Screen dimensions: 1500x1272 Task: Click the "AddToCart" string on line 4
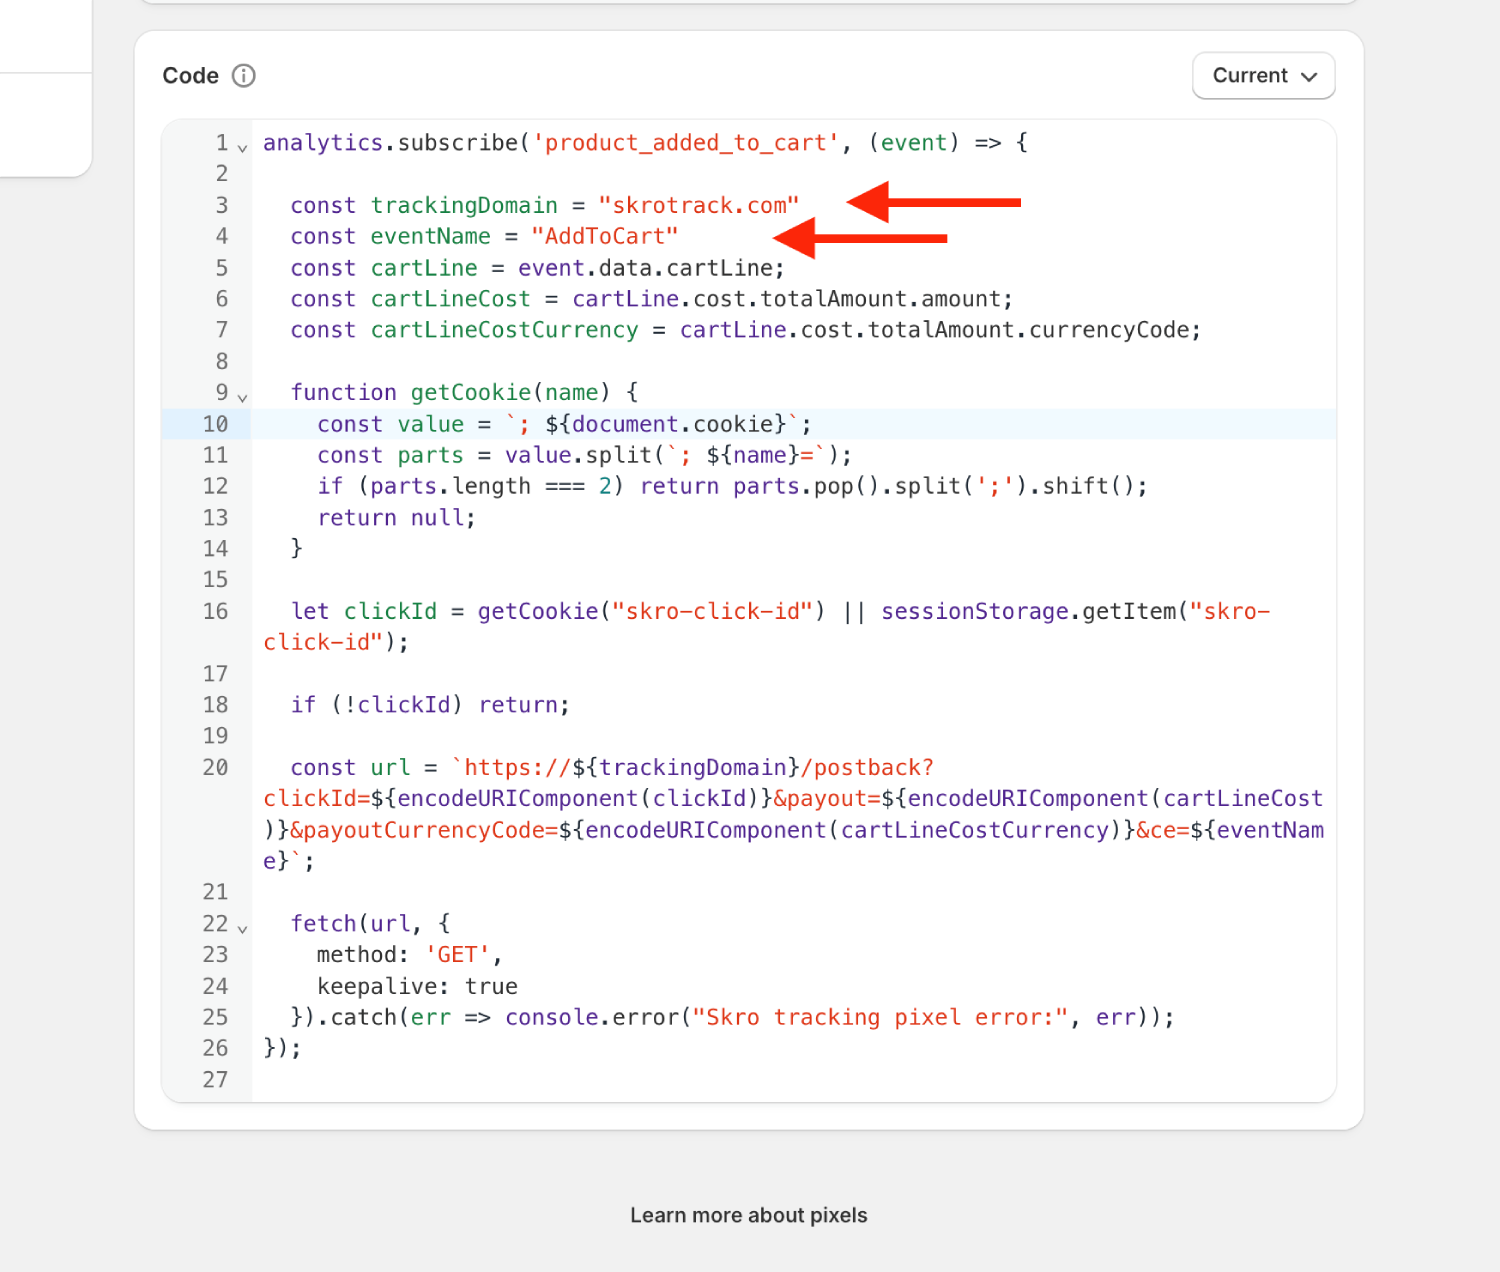[x=604, y=236]
